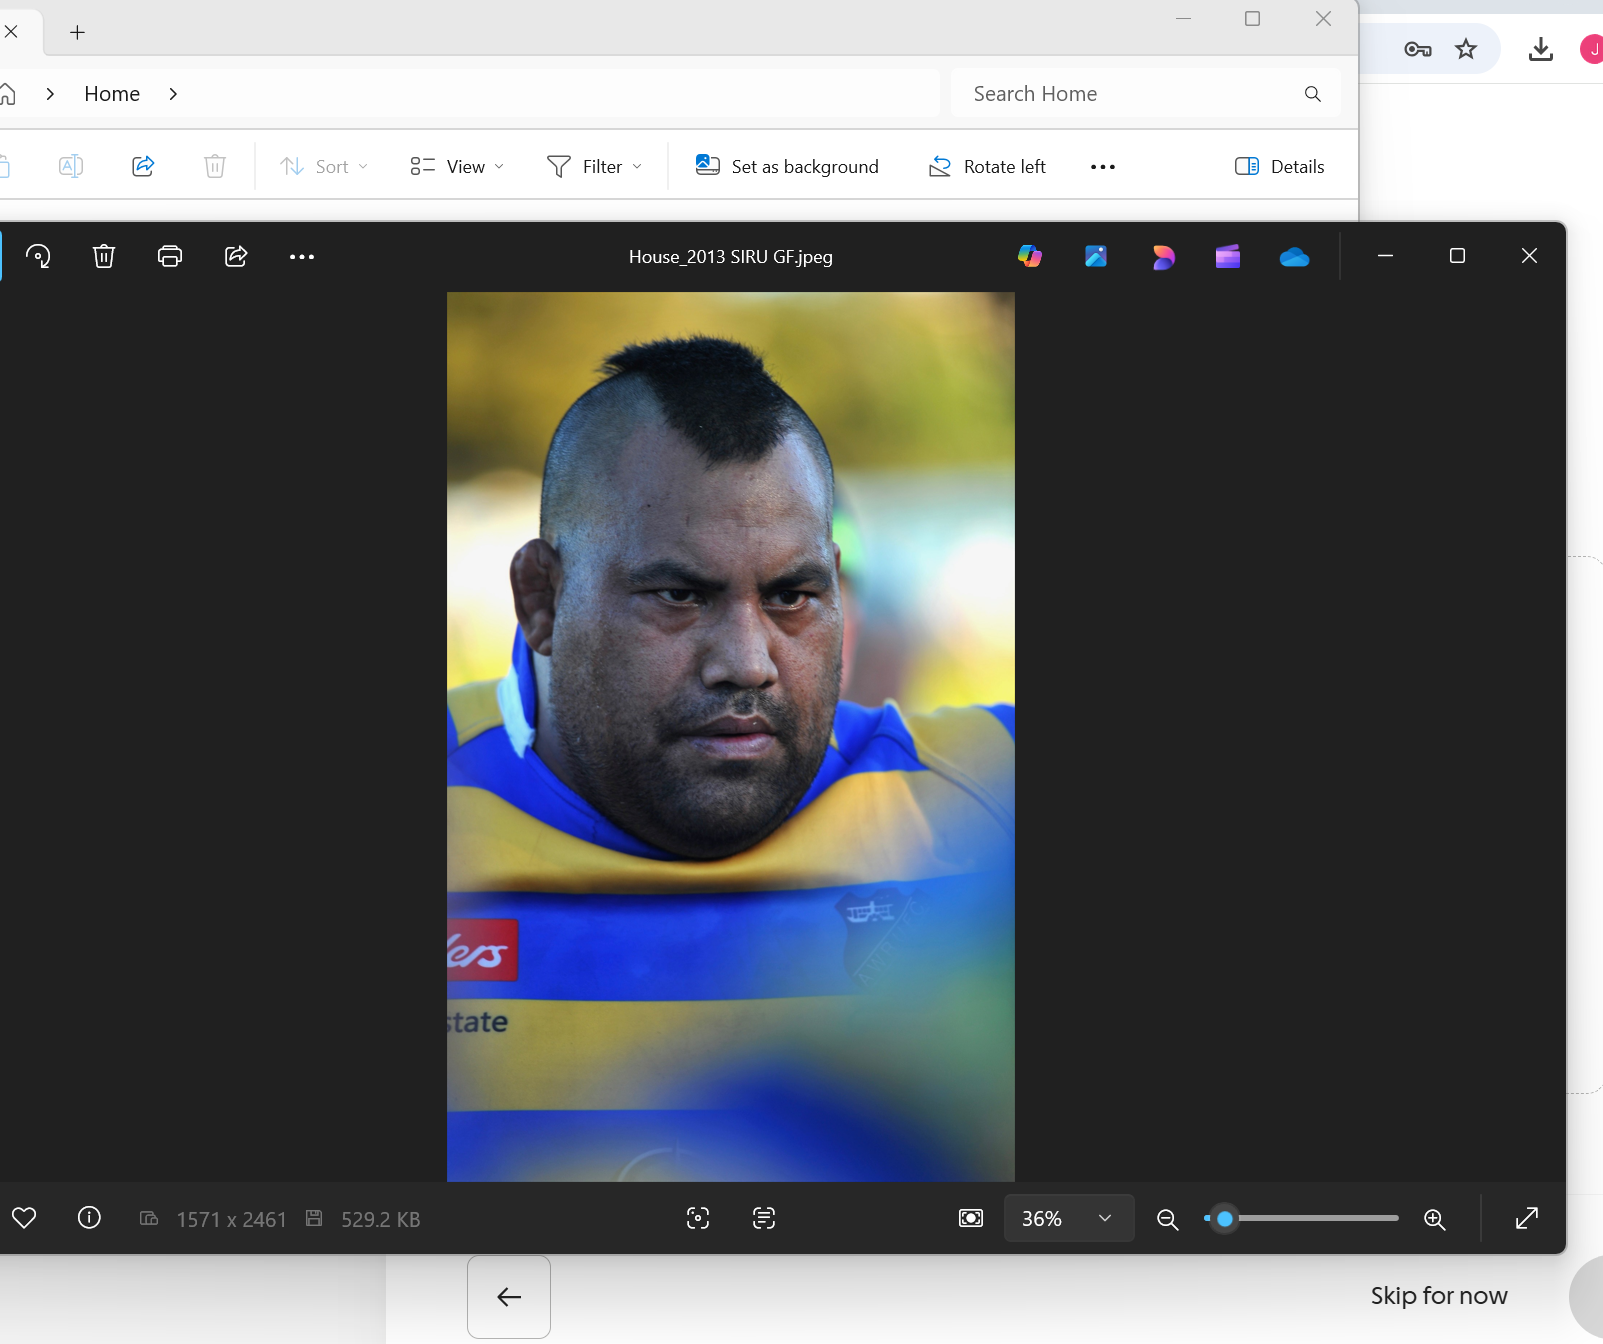Share the photo from the viewer toolbar
This screenshot has height=1344, width=1603.
click(235, 256)
